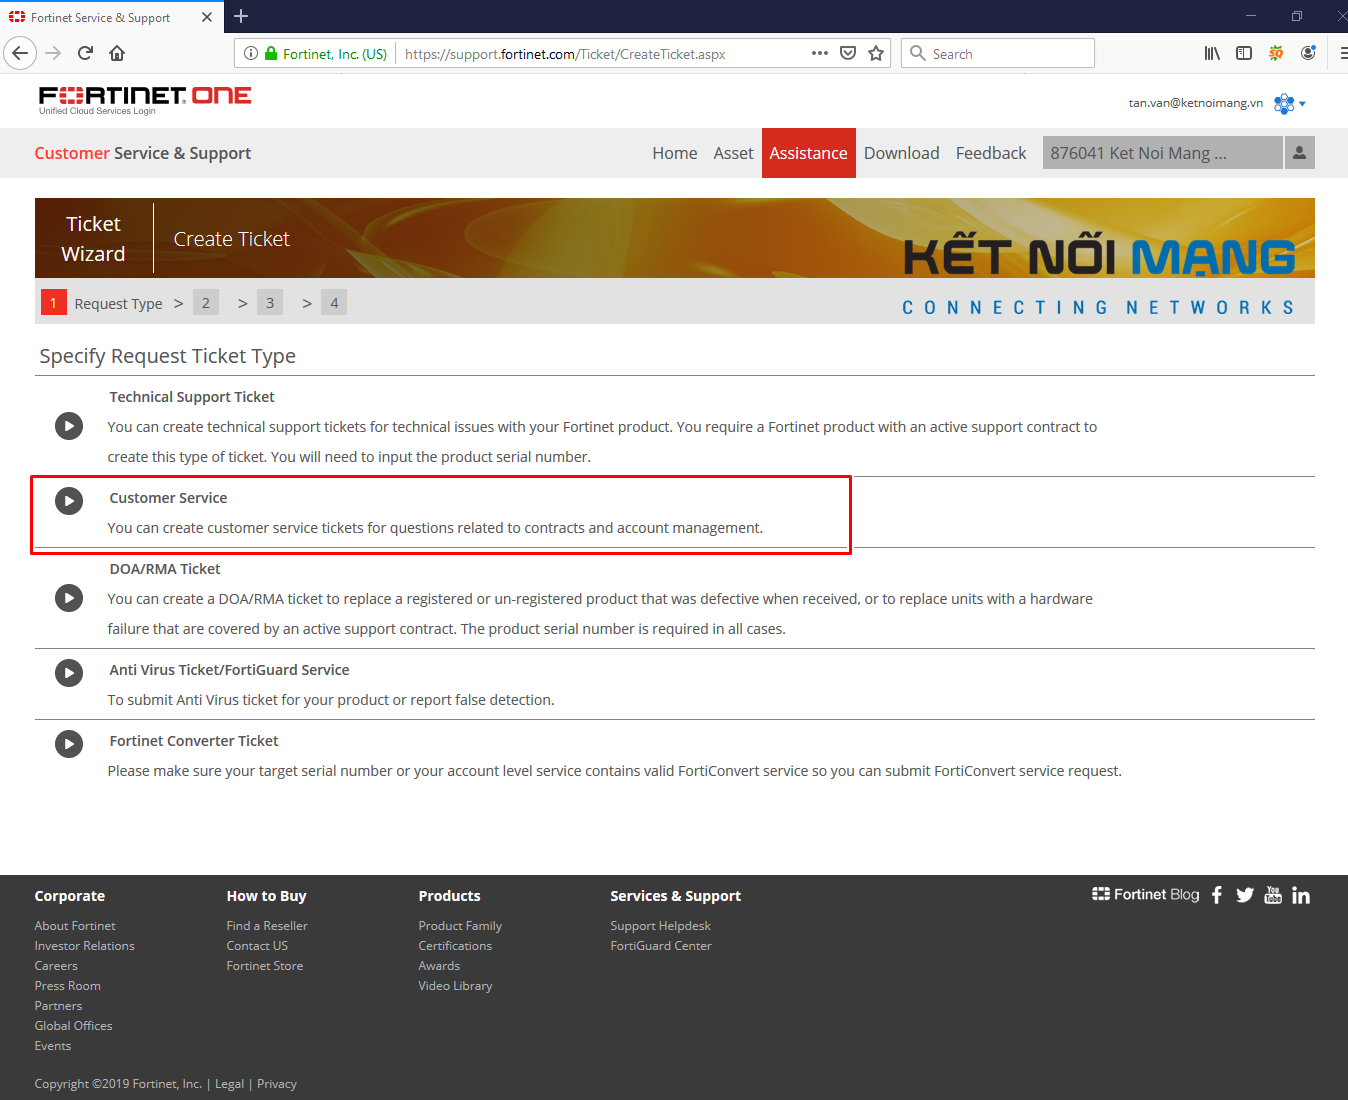
Task: Bookmark this page with the star icon
Action: pos(876,53)
